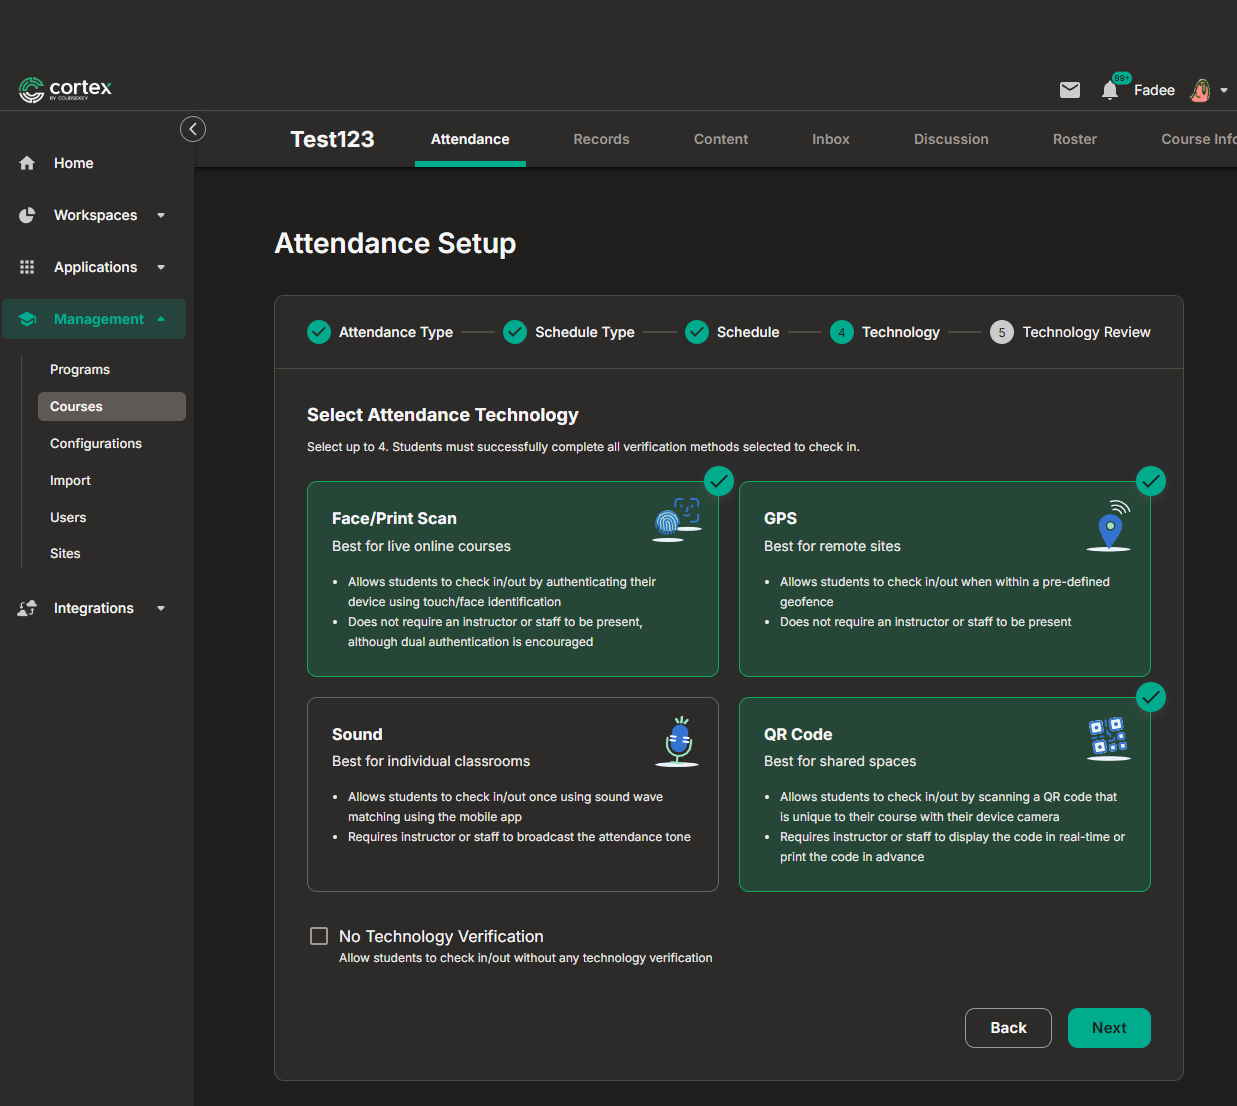Open the notifications bell icon
The height and width of the screenshot is (1106, 1237).
[x=1110, y=90]
